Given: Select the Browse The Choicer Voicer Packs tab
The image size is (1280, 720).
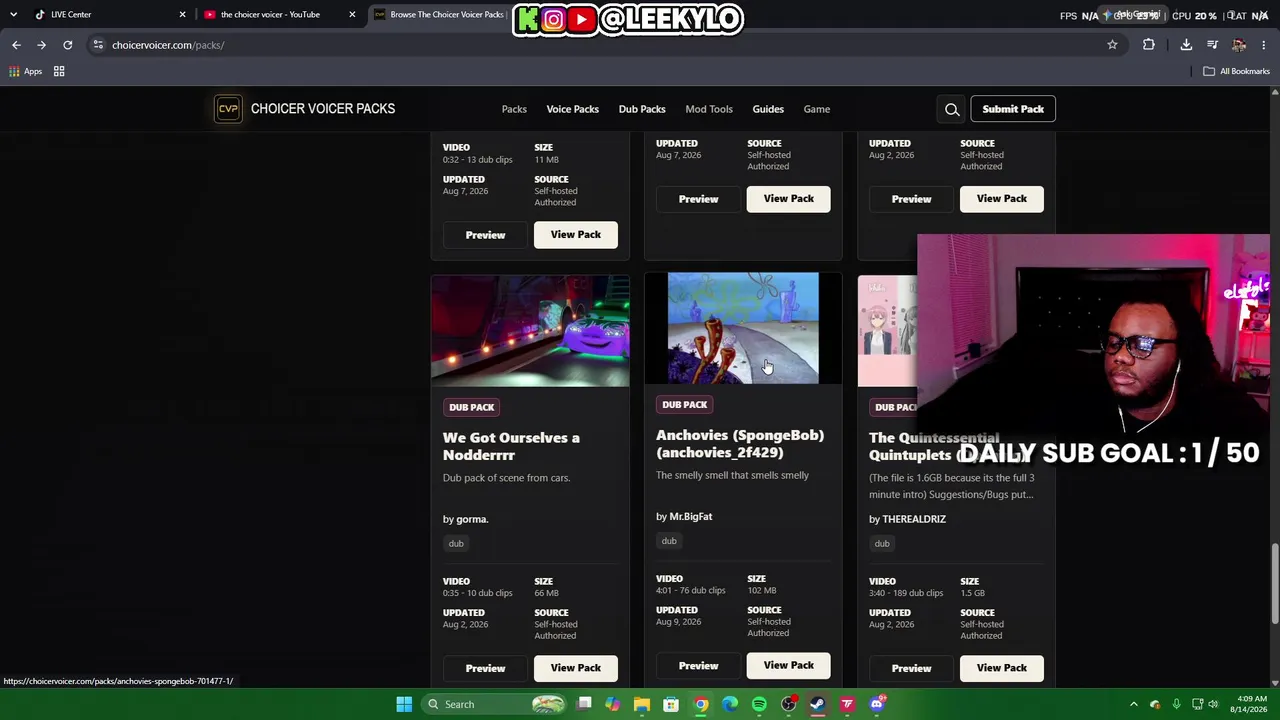Looking at the screenshot, I should pyautogui.click(x=440, y=14).
